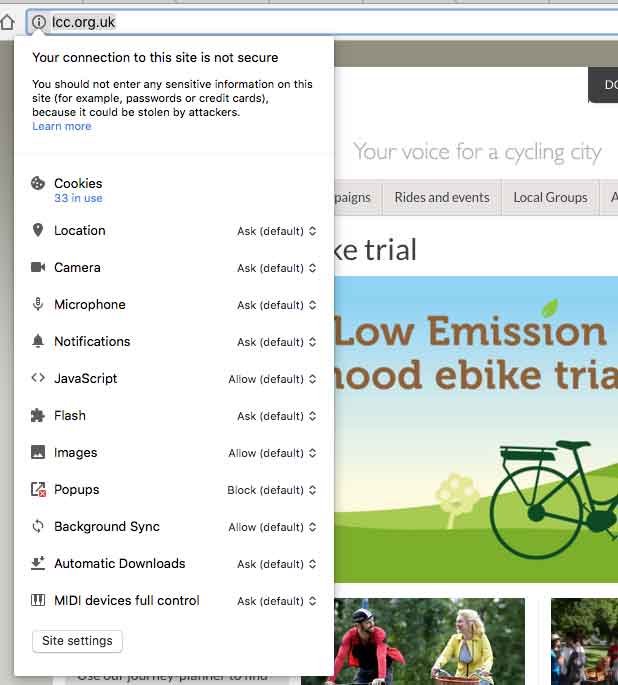Open the Location permission dropdown
Viewport: 618px width, 685px height.
point(276,231)
